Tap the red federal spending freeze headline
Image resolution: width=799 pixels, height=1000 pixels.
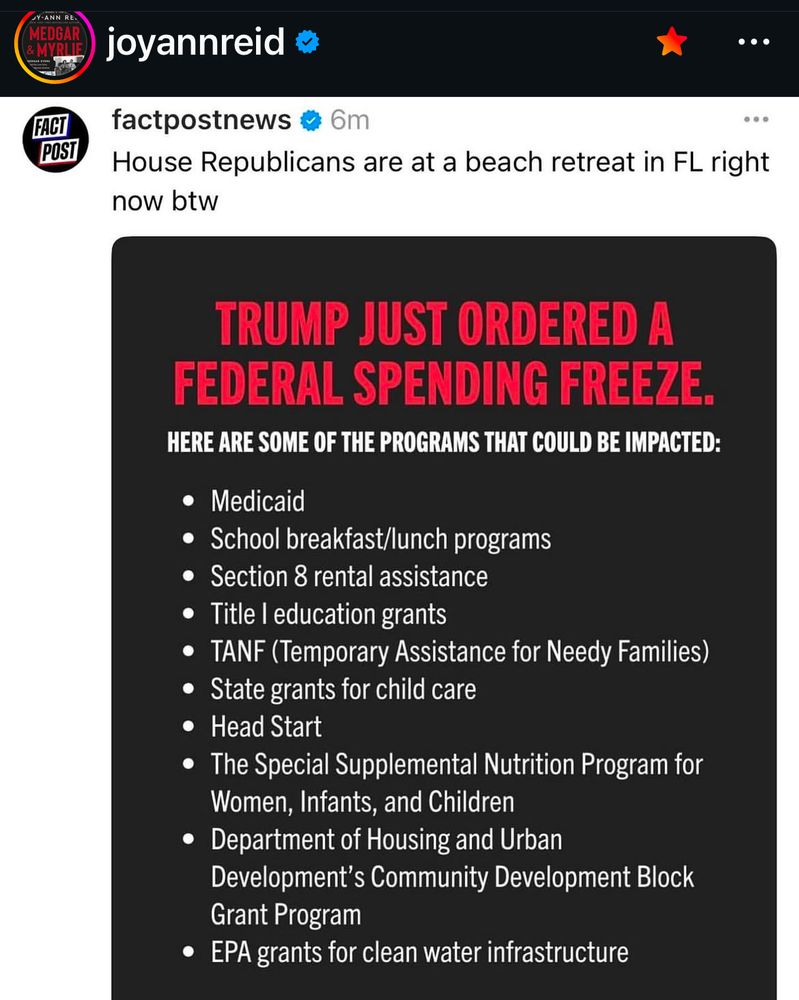coord(445,352)
